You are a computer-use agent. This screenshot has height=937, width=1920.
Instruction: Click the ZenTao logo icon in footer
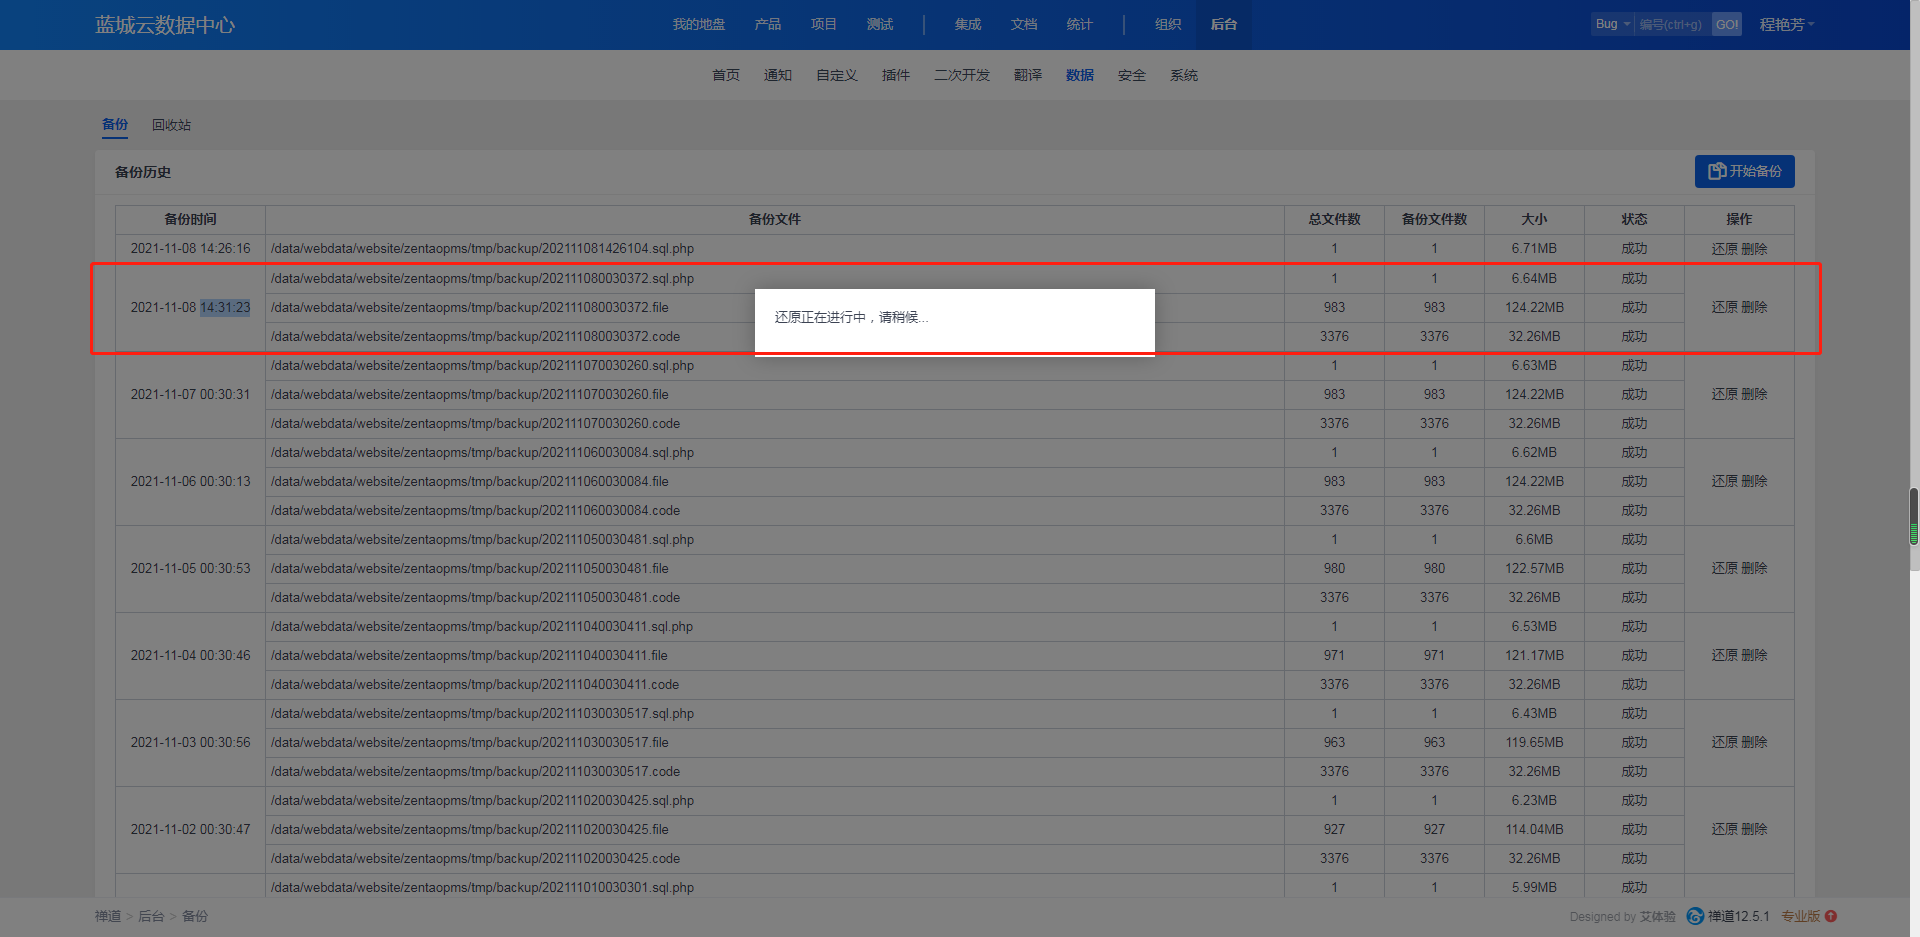[x=1695, y=916]
